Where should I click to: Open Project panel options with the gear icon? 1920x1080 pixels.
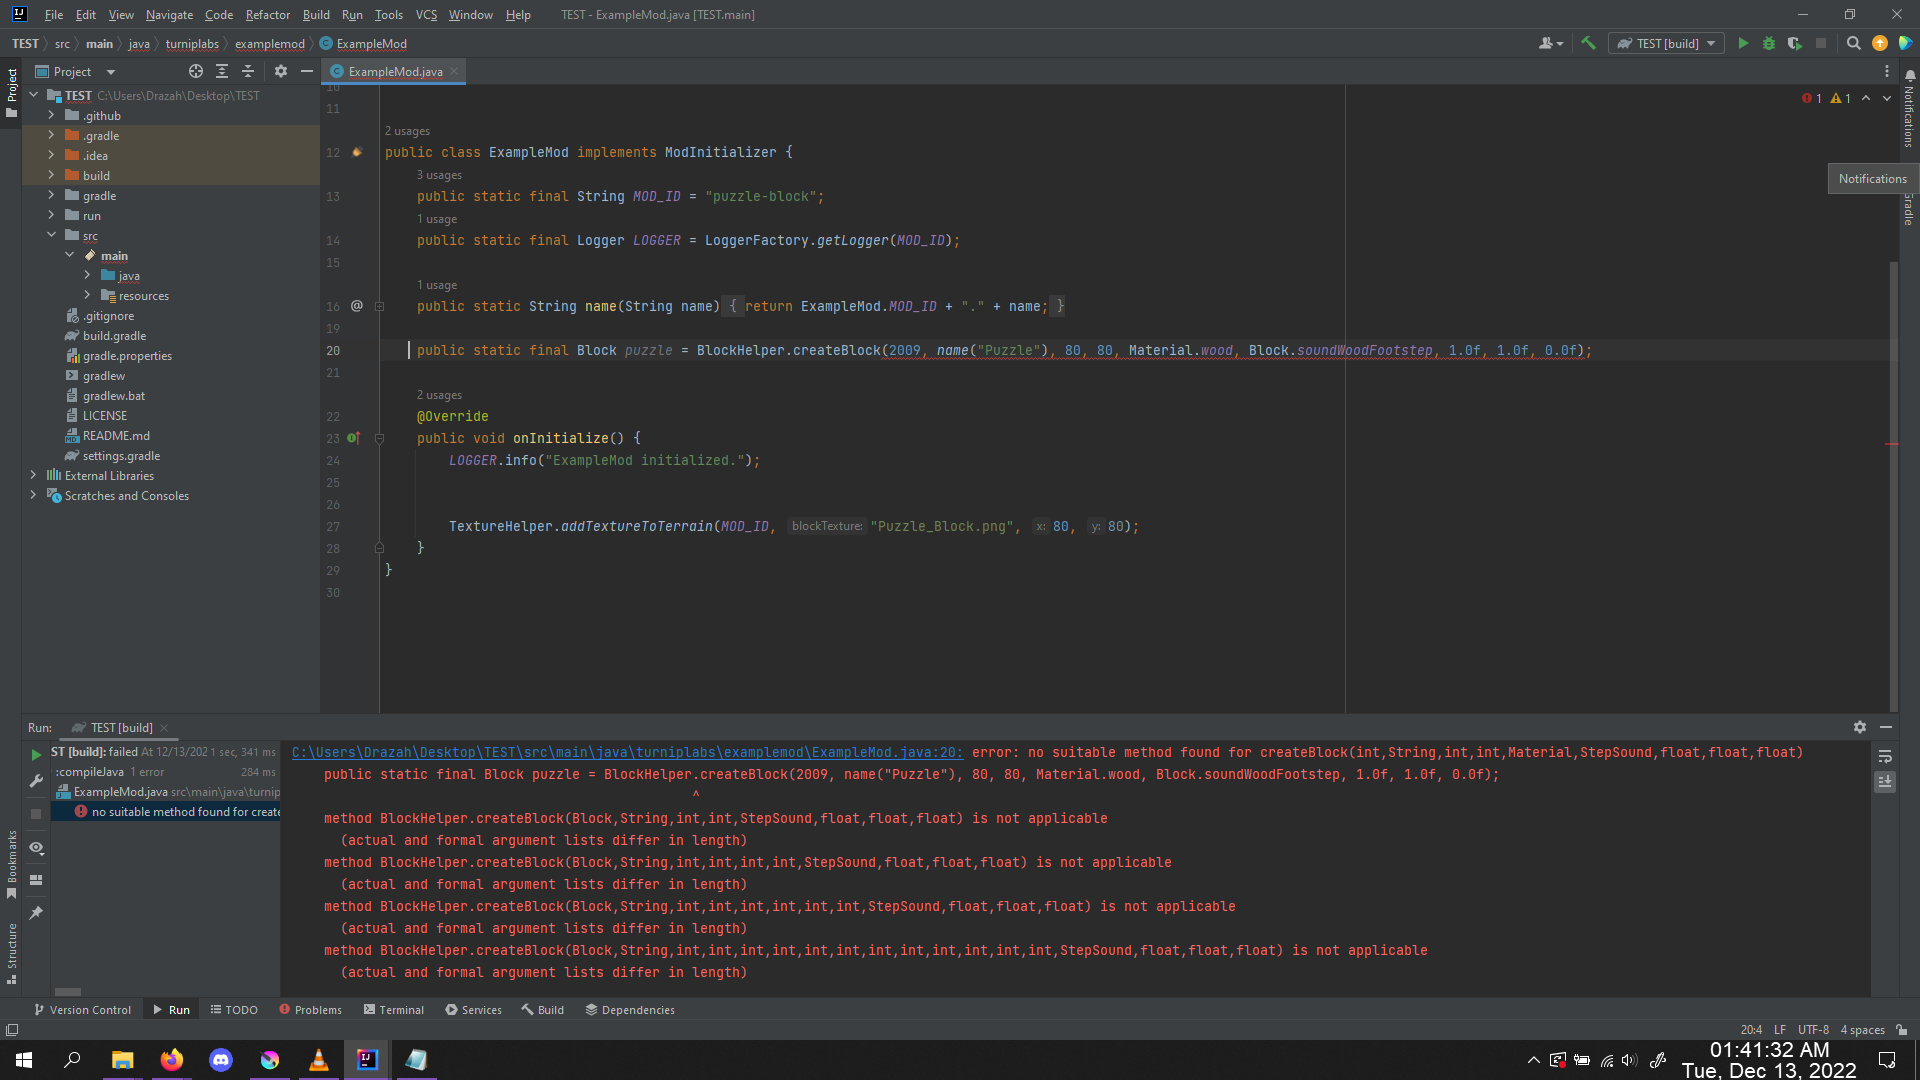pyautogui.click(x=280, y=71)
